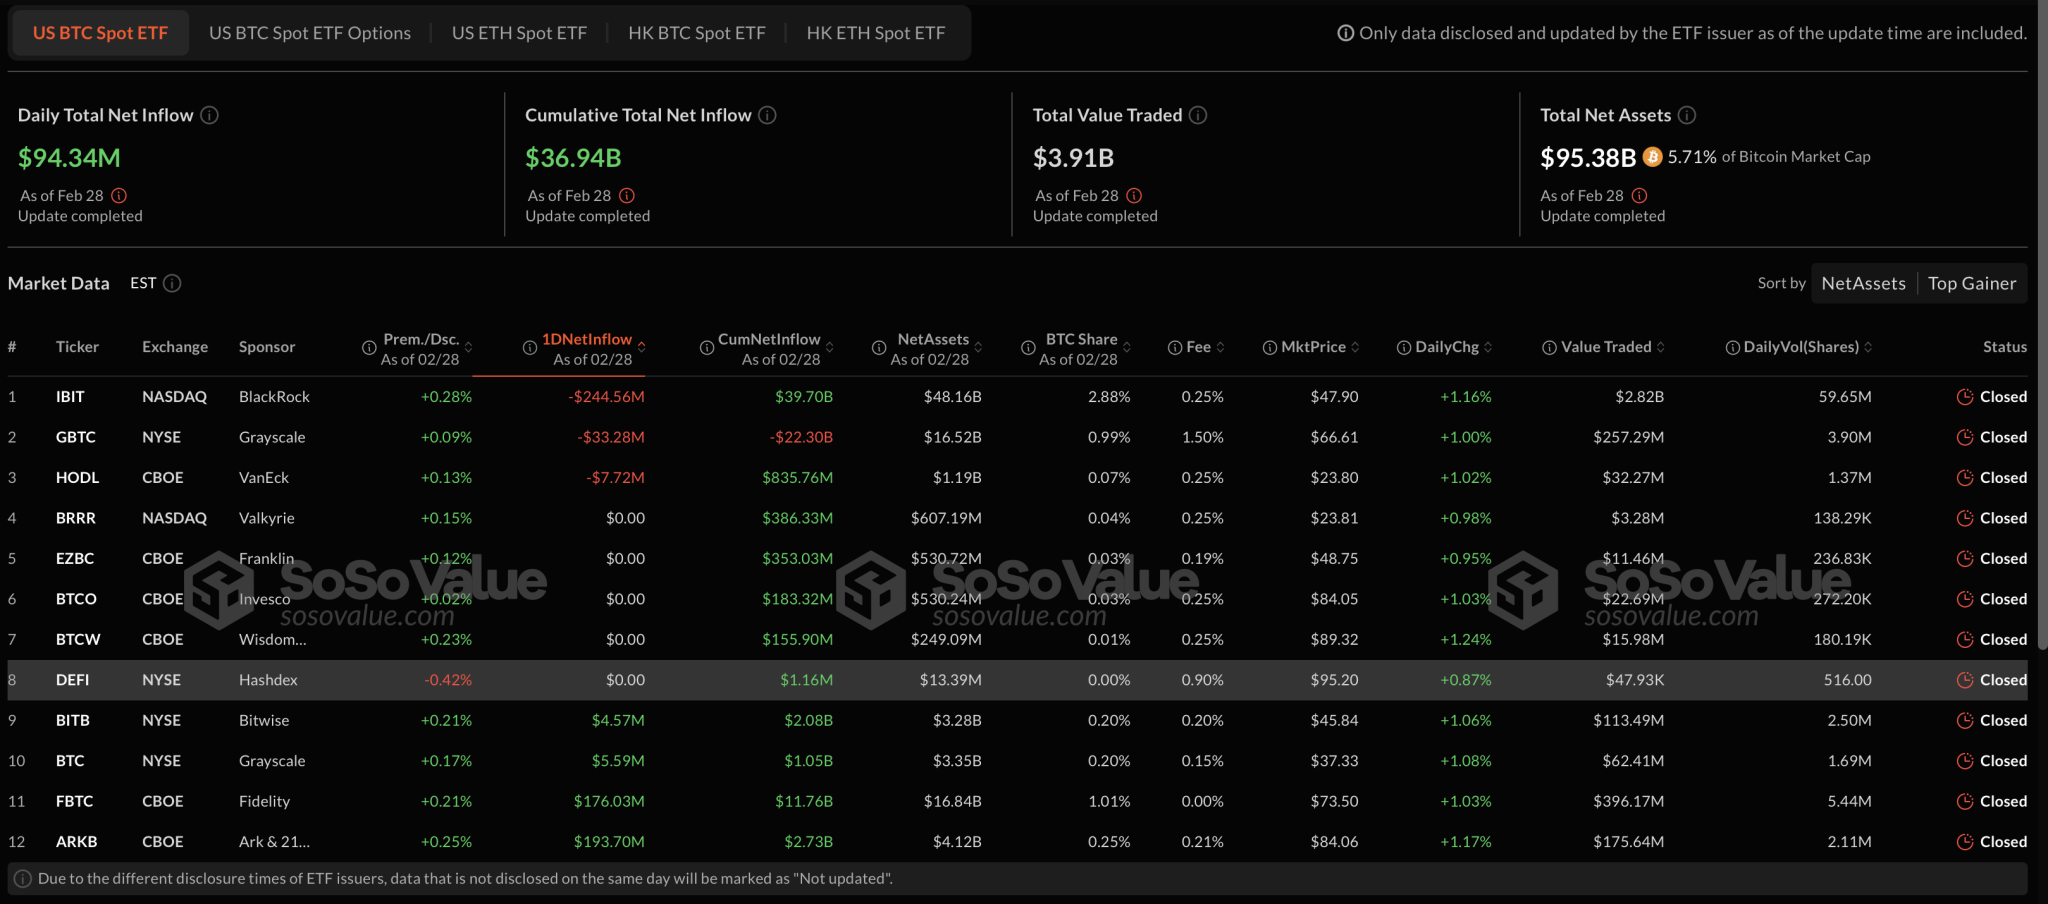The height and width of the screenshot is (904, 2048).
Task: Click the Ticker column header
Action: (77, 347)
